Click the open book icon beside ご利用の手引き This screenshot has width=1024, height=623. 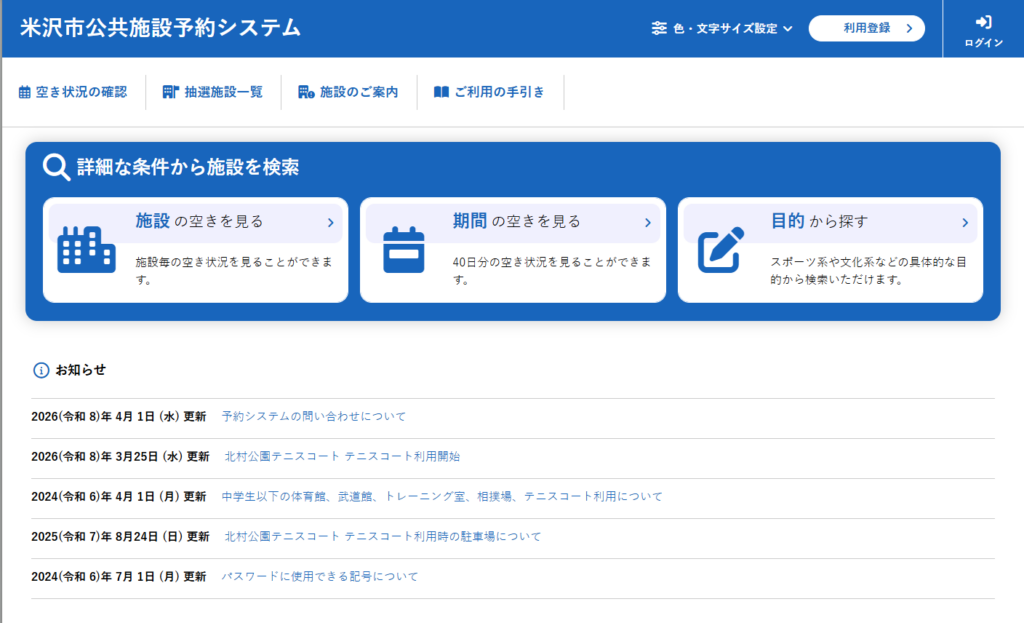(x=441, y=92)
